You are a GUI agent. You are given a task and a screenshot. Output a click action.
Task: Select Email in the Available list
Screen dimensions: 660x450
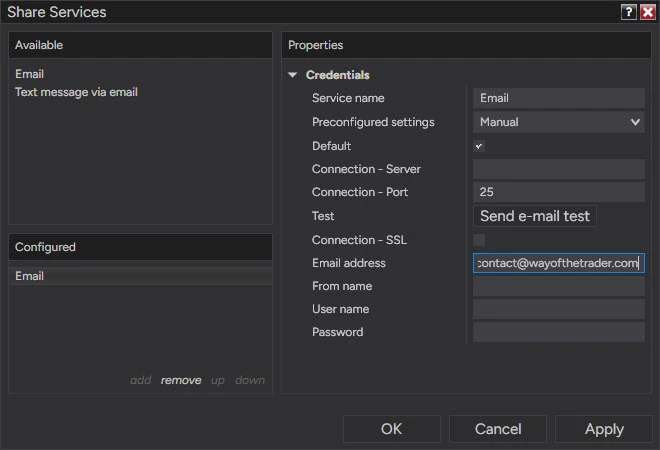[29, 74]
